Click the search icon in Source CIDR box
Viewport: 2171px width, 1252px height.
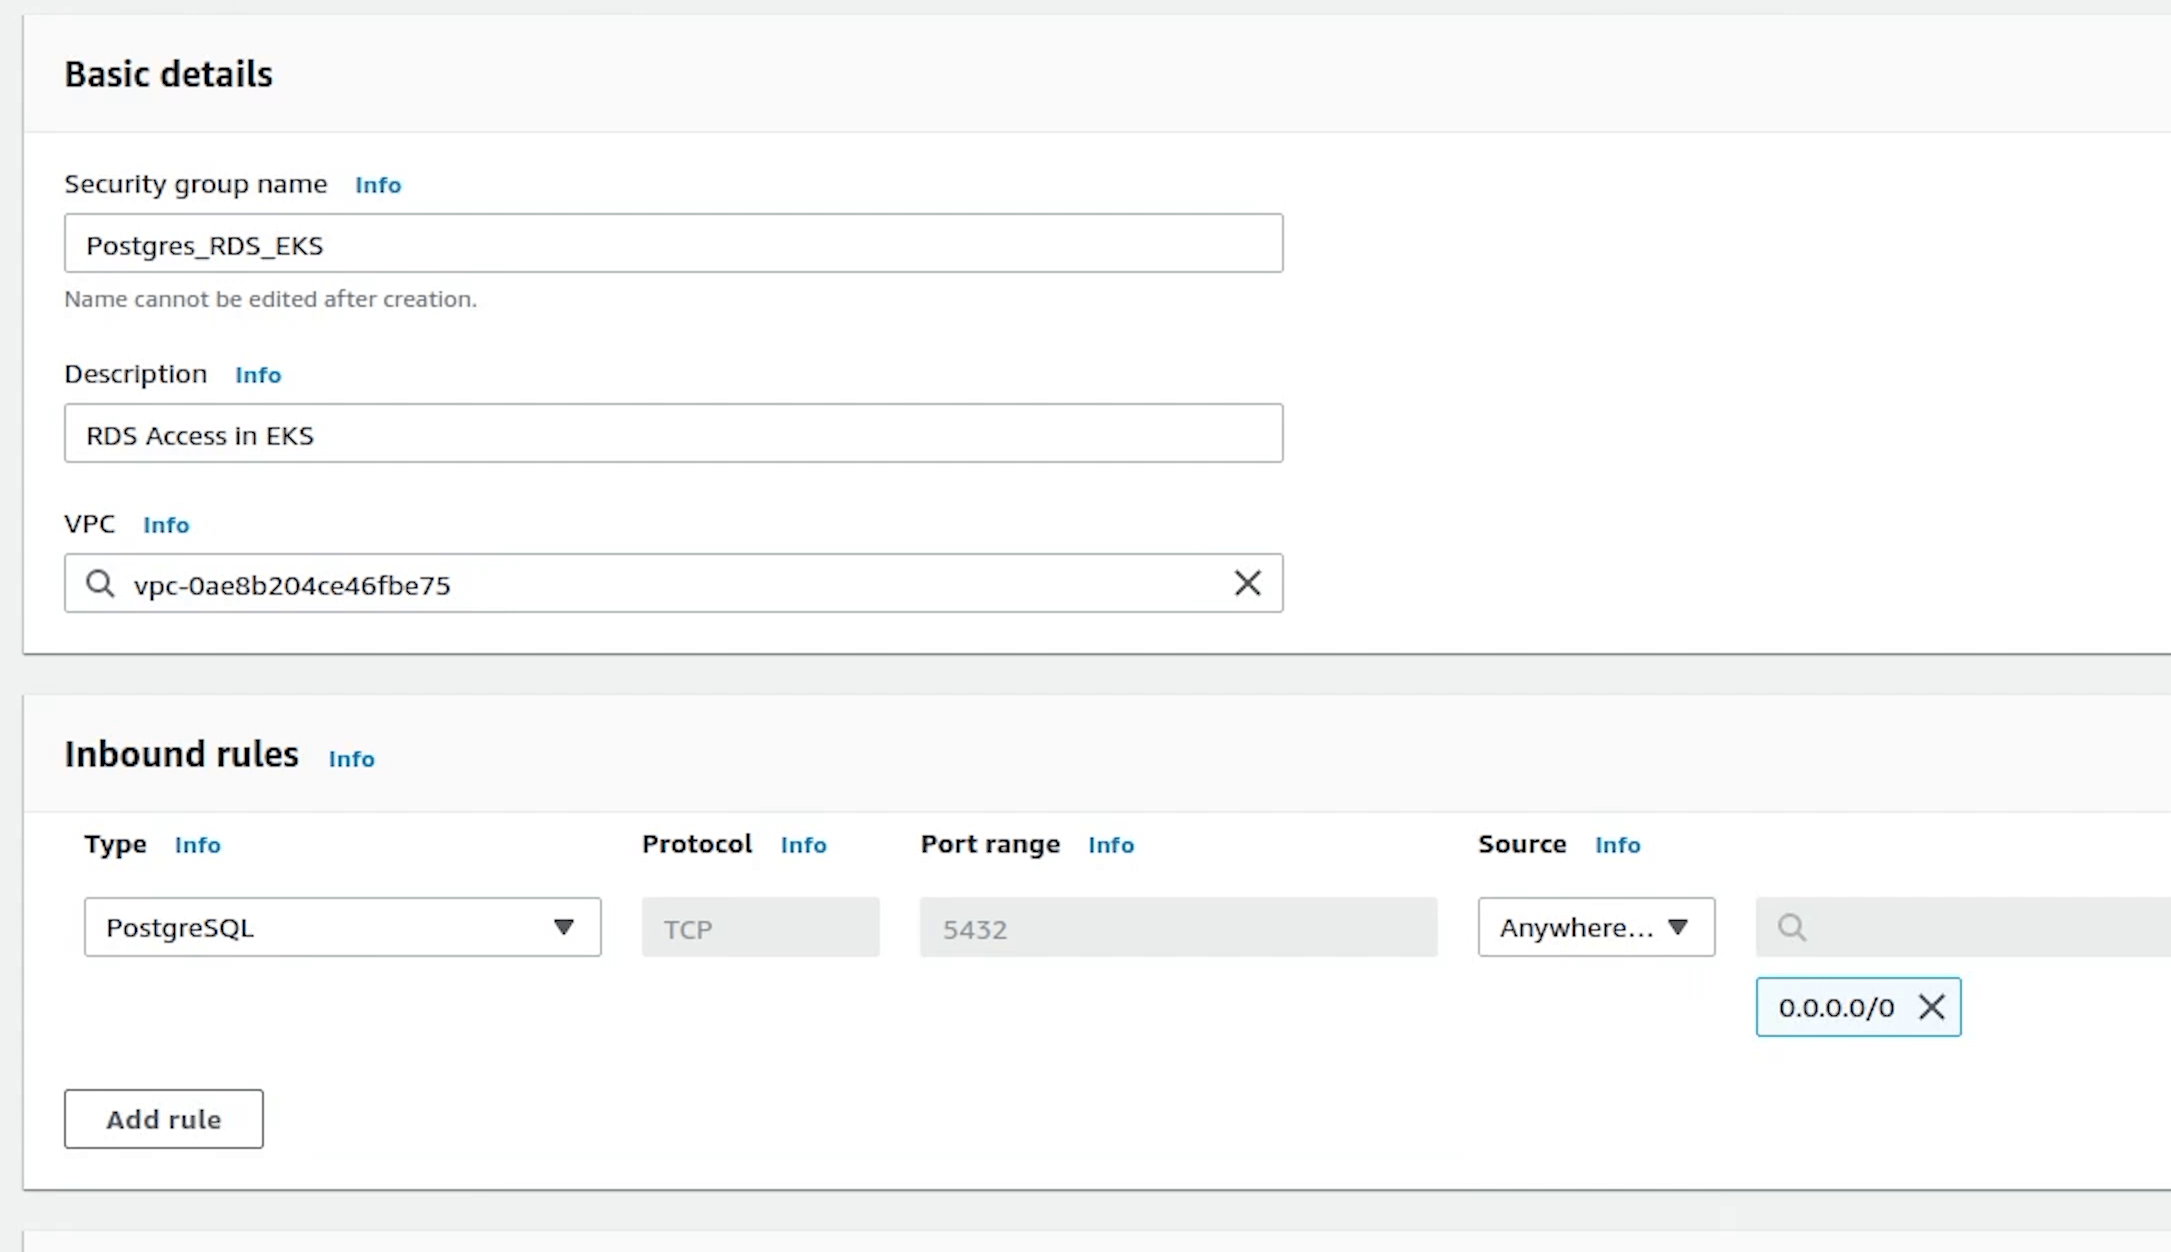1792,927
